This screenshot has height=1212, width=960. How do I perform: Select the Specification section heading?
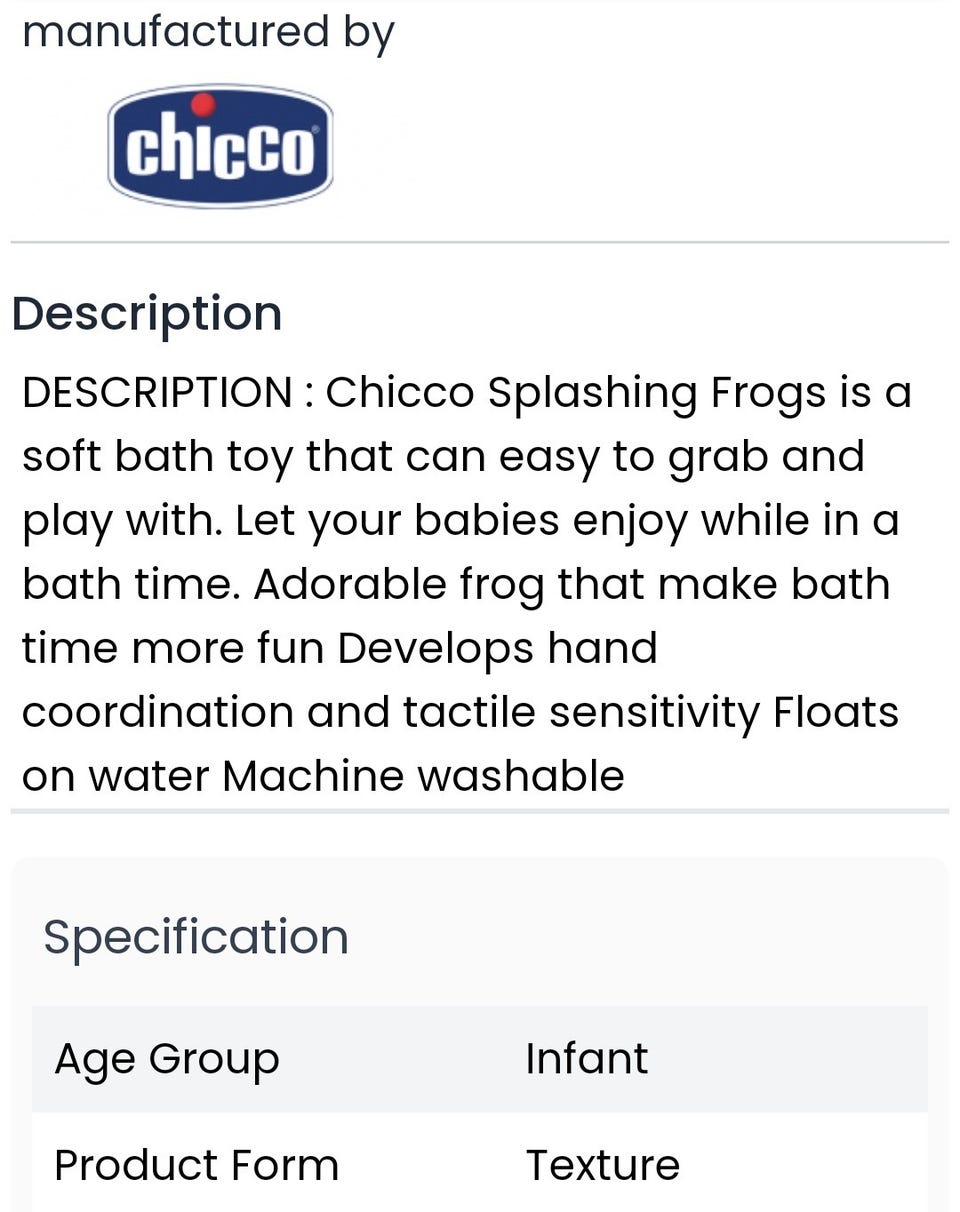point(196,937)
